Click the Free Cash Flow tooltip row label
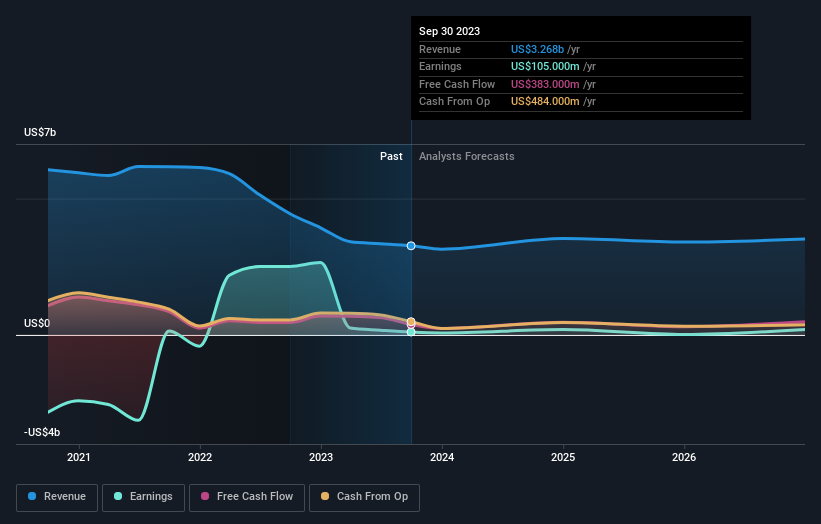821x524 pixels. [457, 84]
